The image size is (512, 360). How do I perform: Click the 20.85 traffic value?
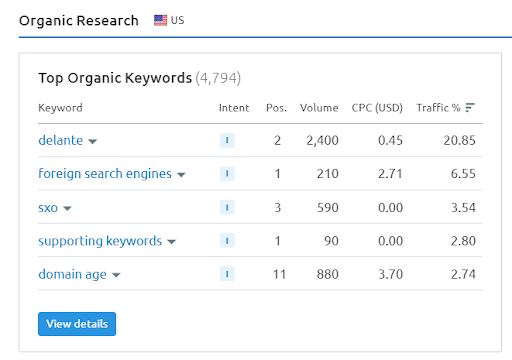pyautogui.click(x=459, y=141)
